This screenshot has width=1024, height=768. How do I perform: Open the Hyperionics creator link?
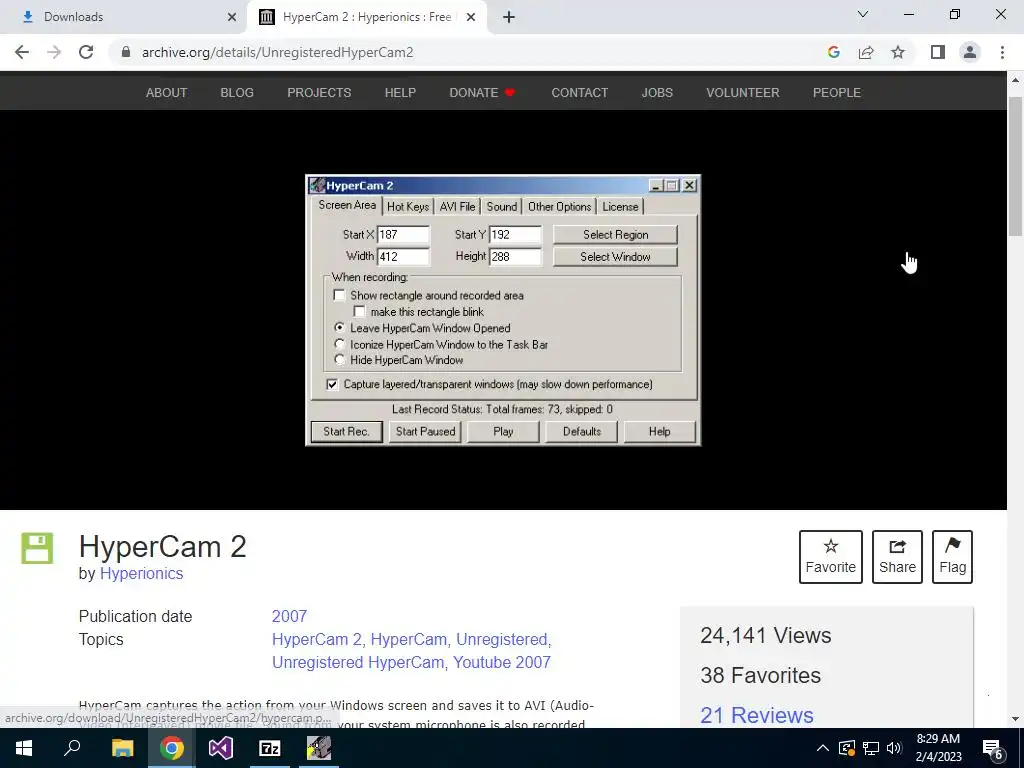coord(141,573)
